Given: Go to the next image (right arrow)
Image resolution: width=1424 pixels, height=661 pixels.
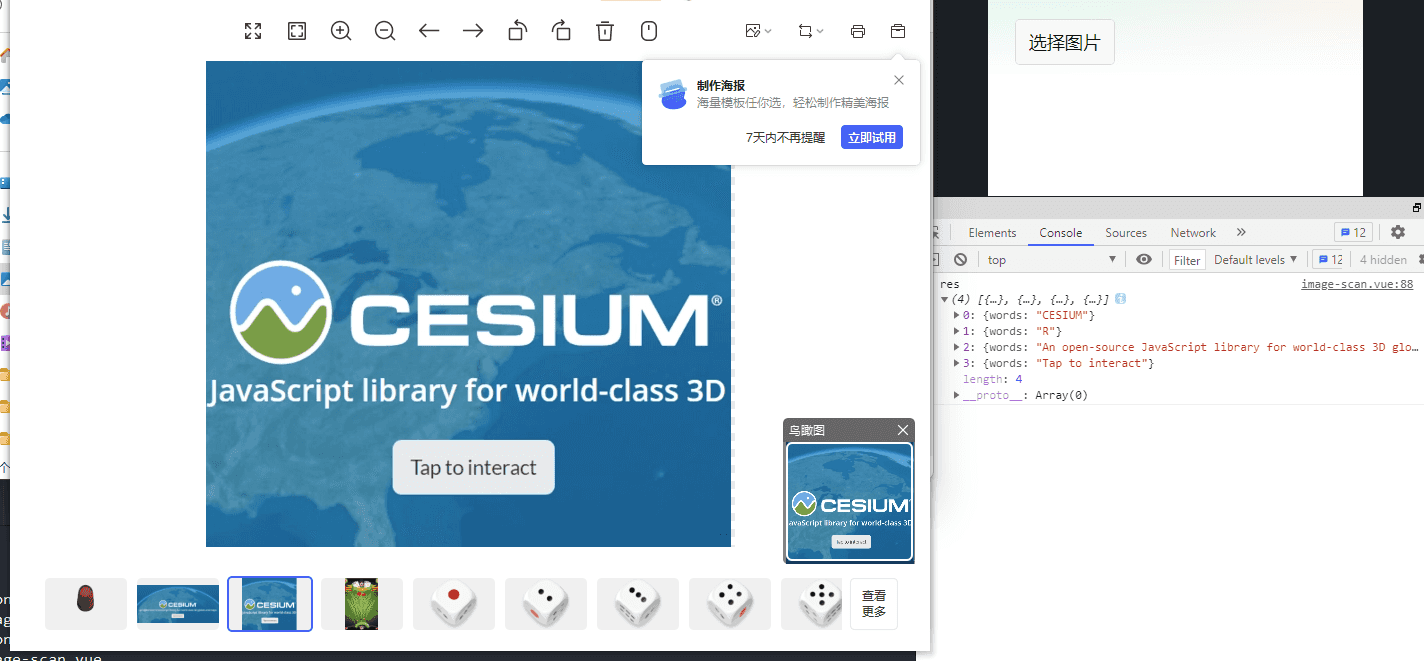Looking at the screenshot, I should click(473, 31).
